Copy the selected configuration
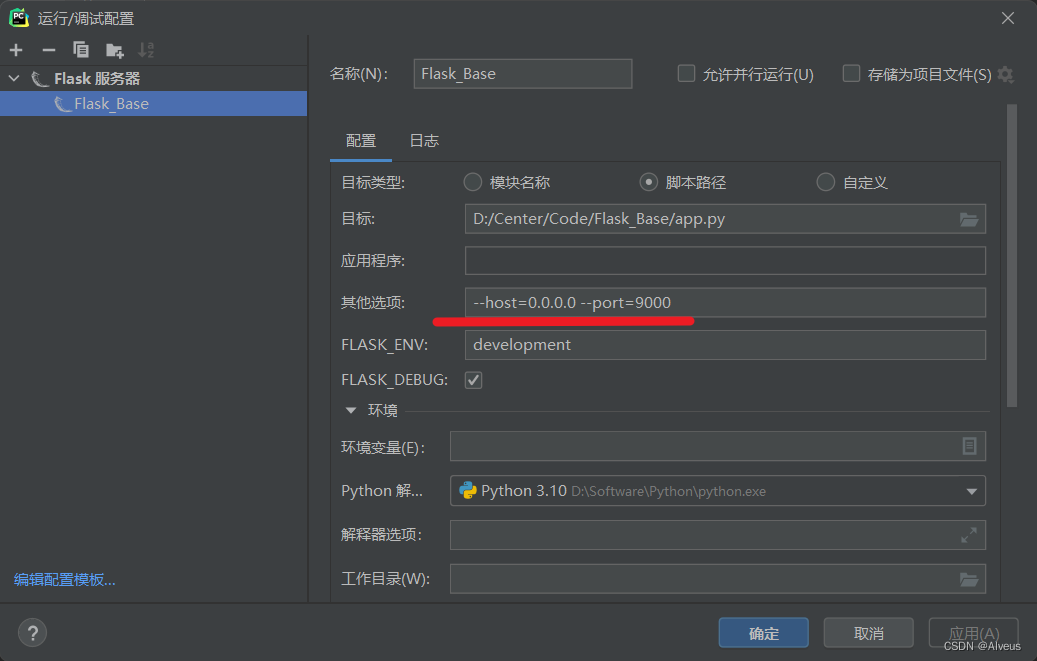Viewport: 1037px width, 661px height. click(81, 50)
